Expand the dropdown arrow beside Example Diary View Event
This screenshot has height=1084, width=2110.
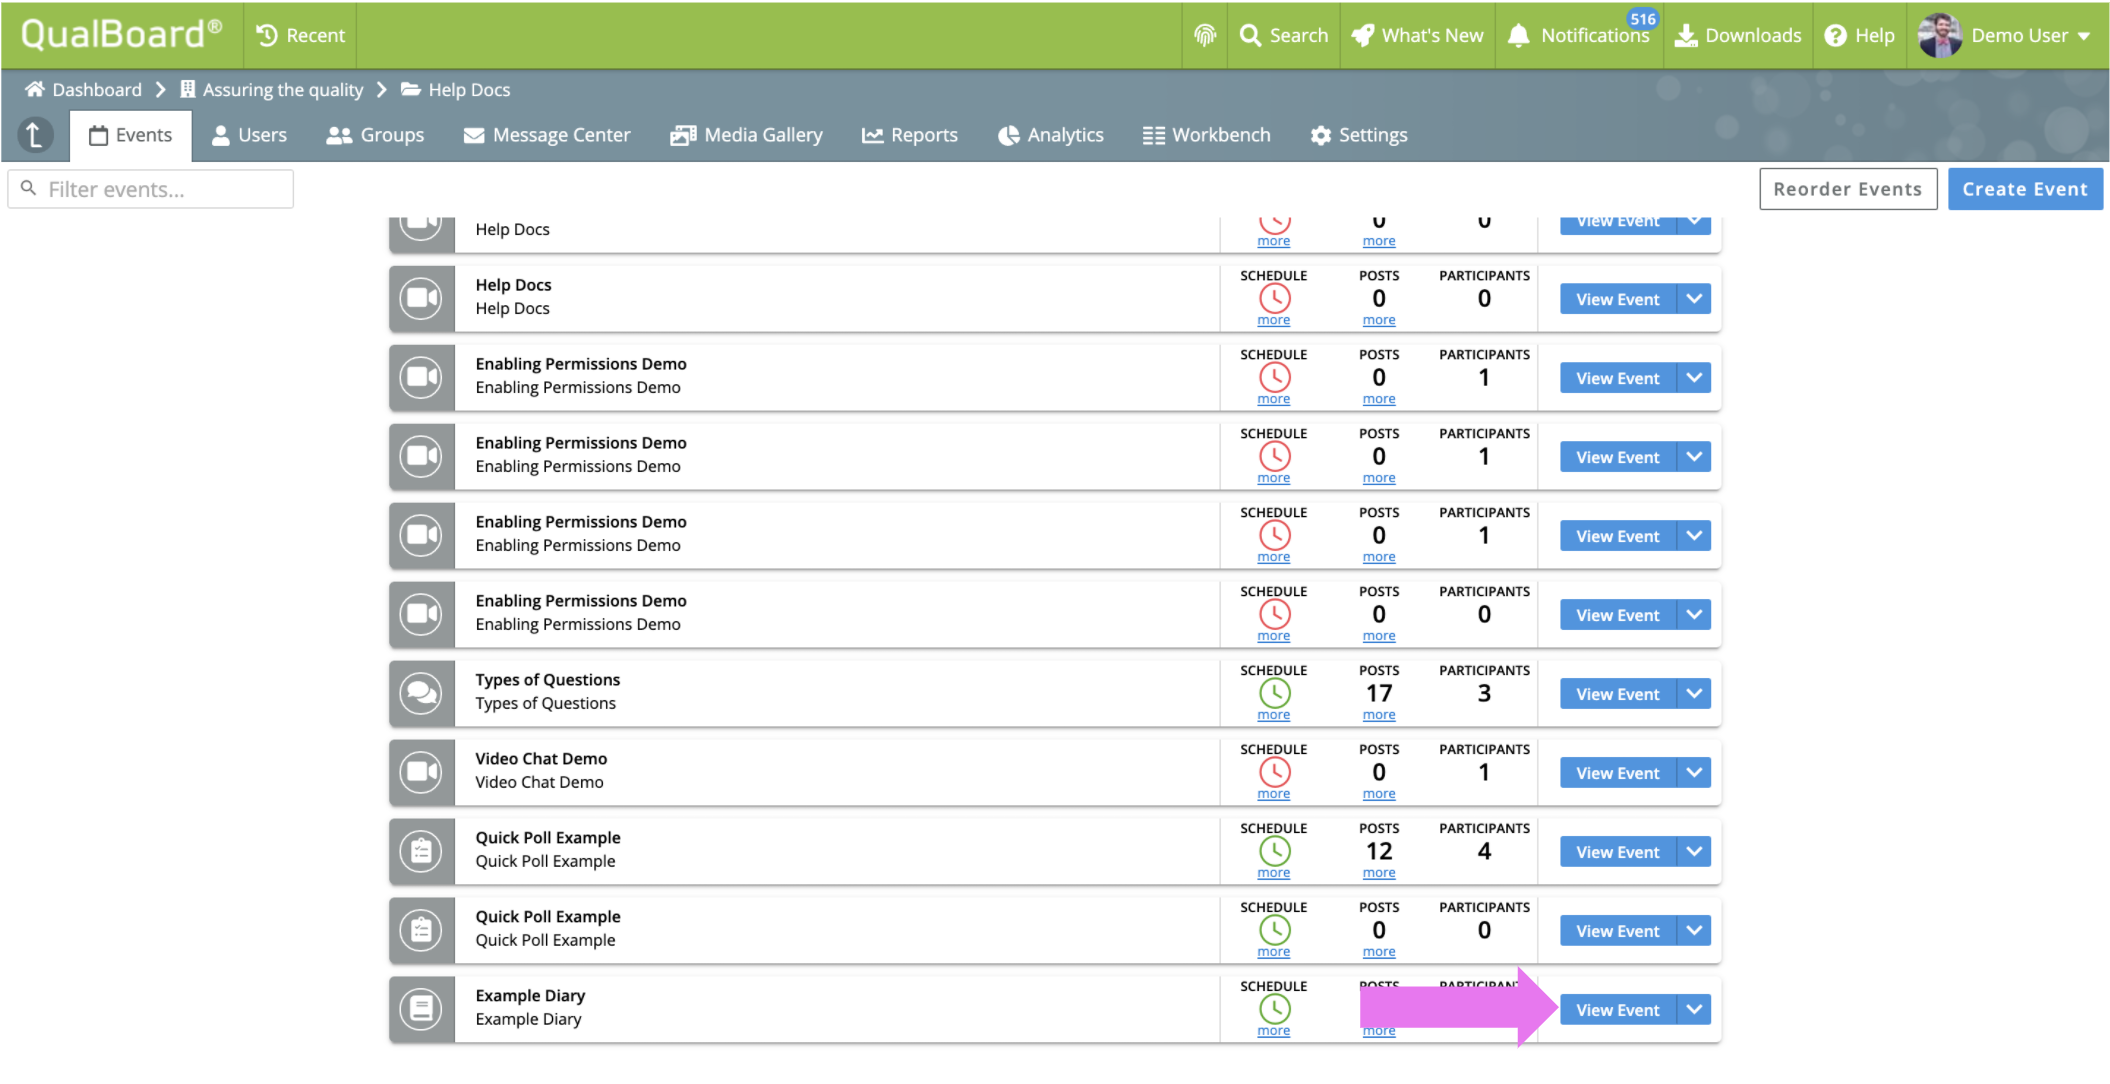tap(1694, 1009)
